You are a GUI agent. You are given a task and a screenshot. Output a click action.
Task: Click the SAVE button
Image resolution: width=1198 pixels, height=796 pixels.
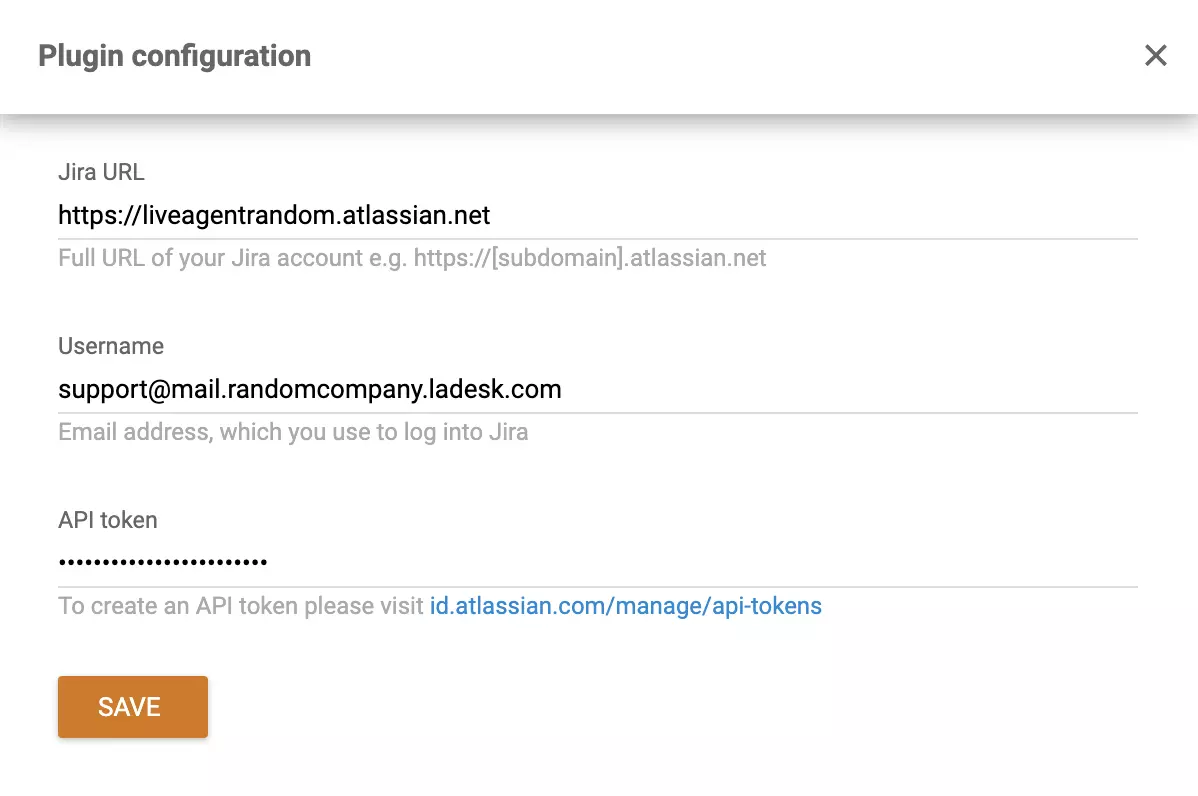pos(132,707)
